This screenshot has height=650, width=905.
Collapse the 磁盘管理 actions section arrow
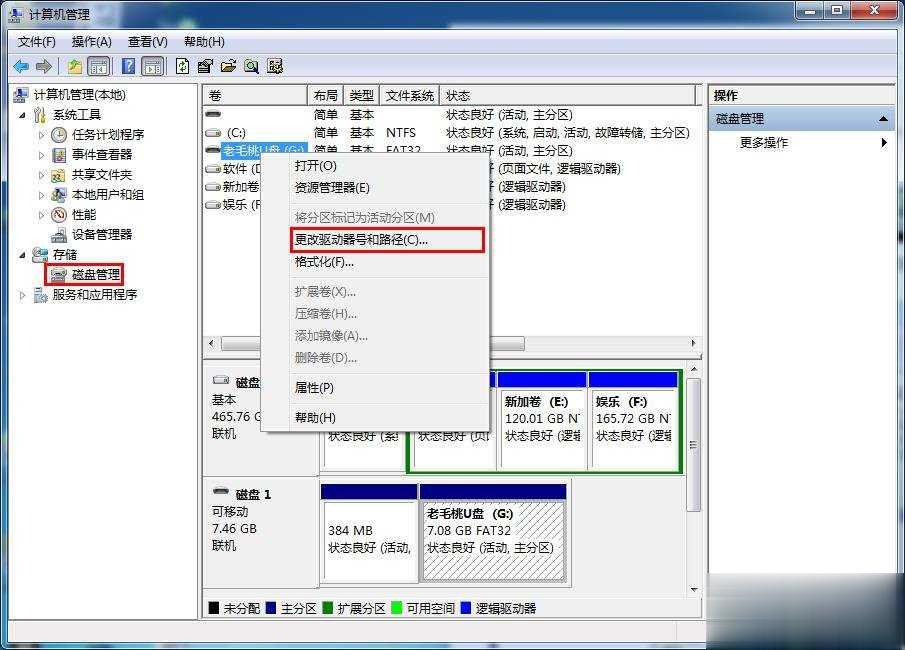882,119
